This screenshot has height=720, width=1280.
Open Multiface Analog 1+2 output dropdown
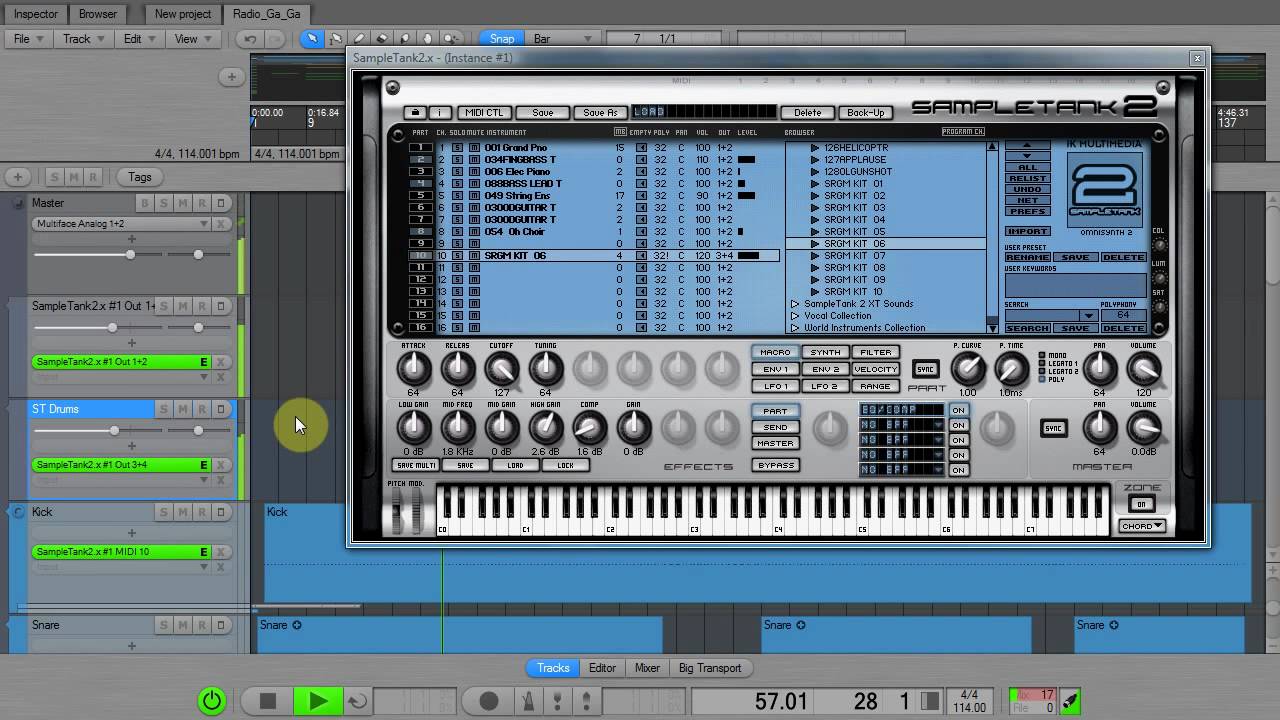[204, 224]
